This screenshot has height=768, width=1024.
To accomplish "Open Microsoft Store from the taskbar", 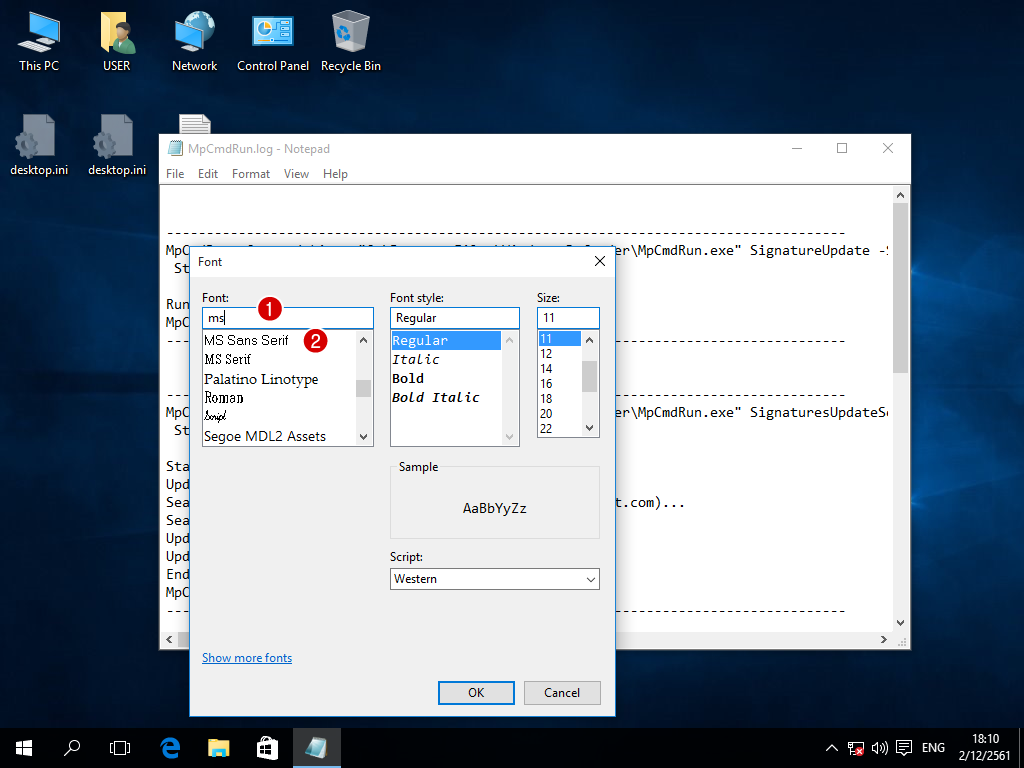I will click(x=267, y=747).
